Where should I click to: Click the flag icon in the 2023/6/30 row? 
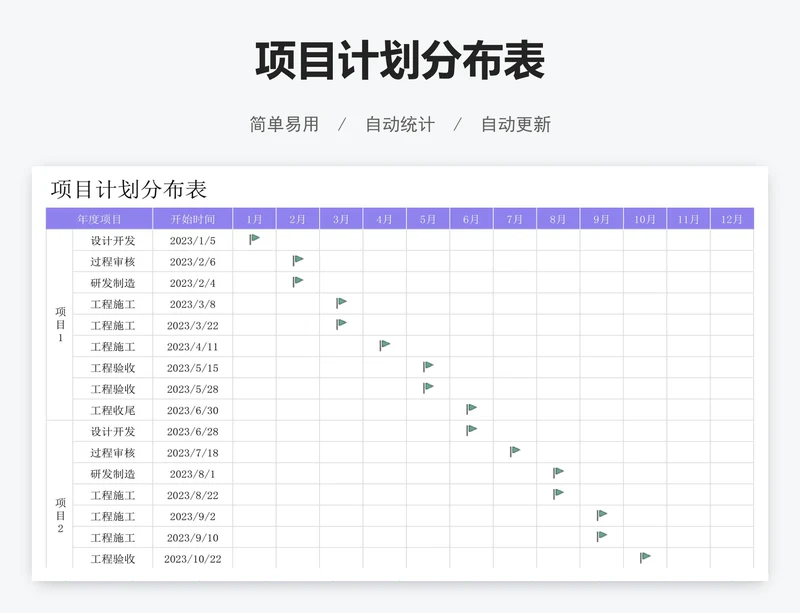click(471, 408)
